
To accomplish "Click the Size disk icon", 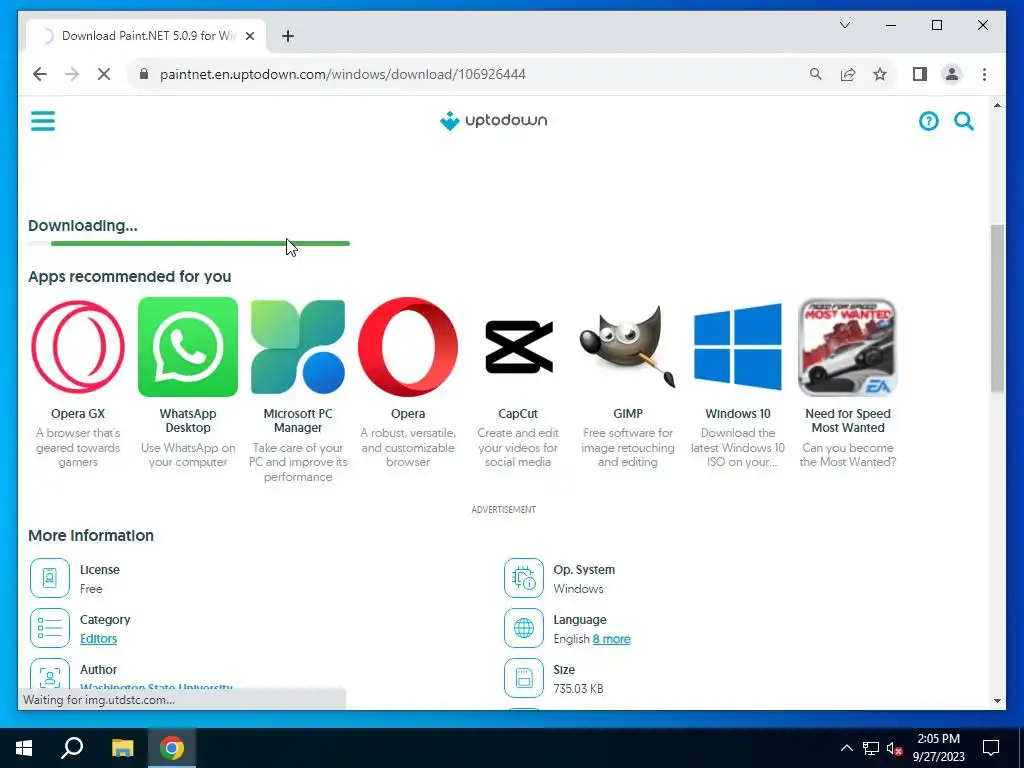I will pyautogui.click(x=524, y=678).
